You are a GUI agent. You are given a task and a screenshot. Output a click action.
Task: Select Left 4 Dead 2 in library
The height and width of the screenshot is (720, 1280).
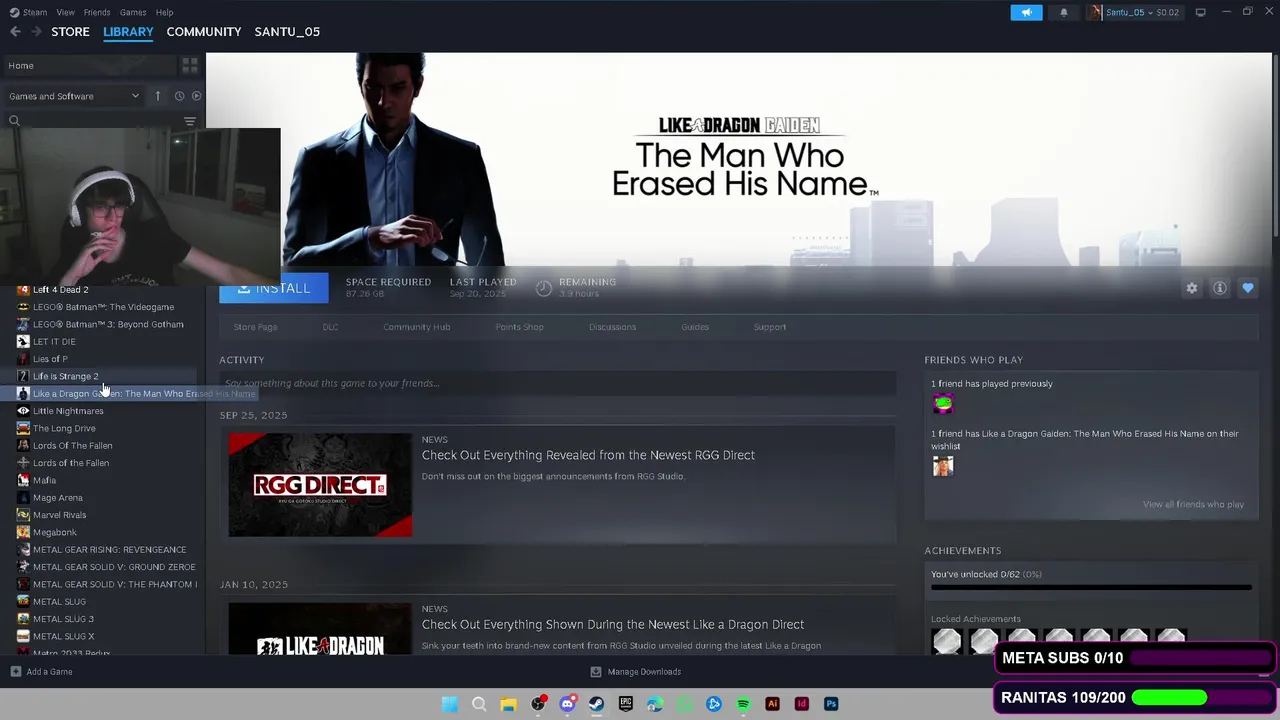point(60,290)
